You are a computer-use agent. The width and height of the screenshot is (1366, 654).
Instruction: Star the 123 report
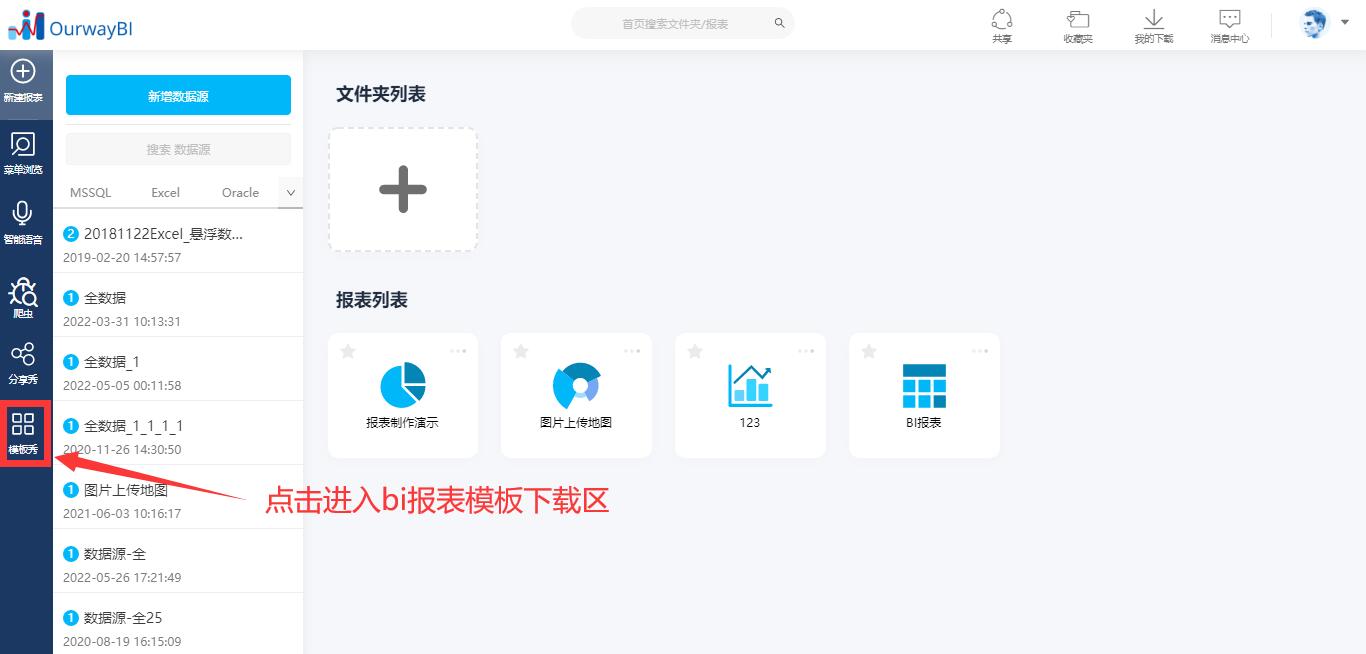point(695,351)
